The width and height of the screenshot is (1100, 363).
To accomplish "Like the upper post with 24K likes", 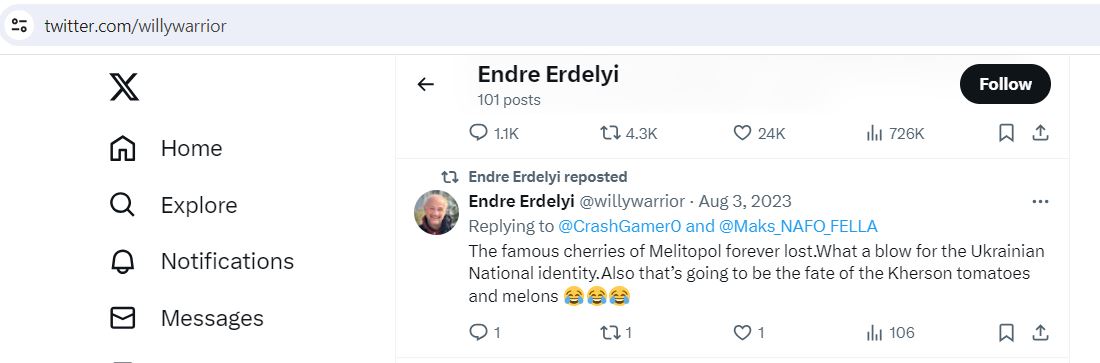I will (759, 133).
